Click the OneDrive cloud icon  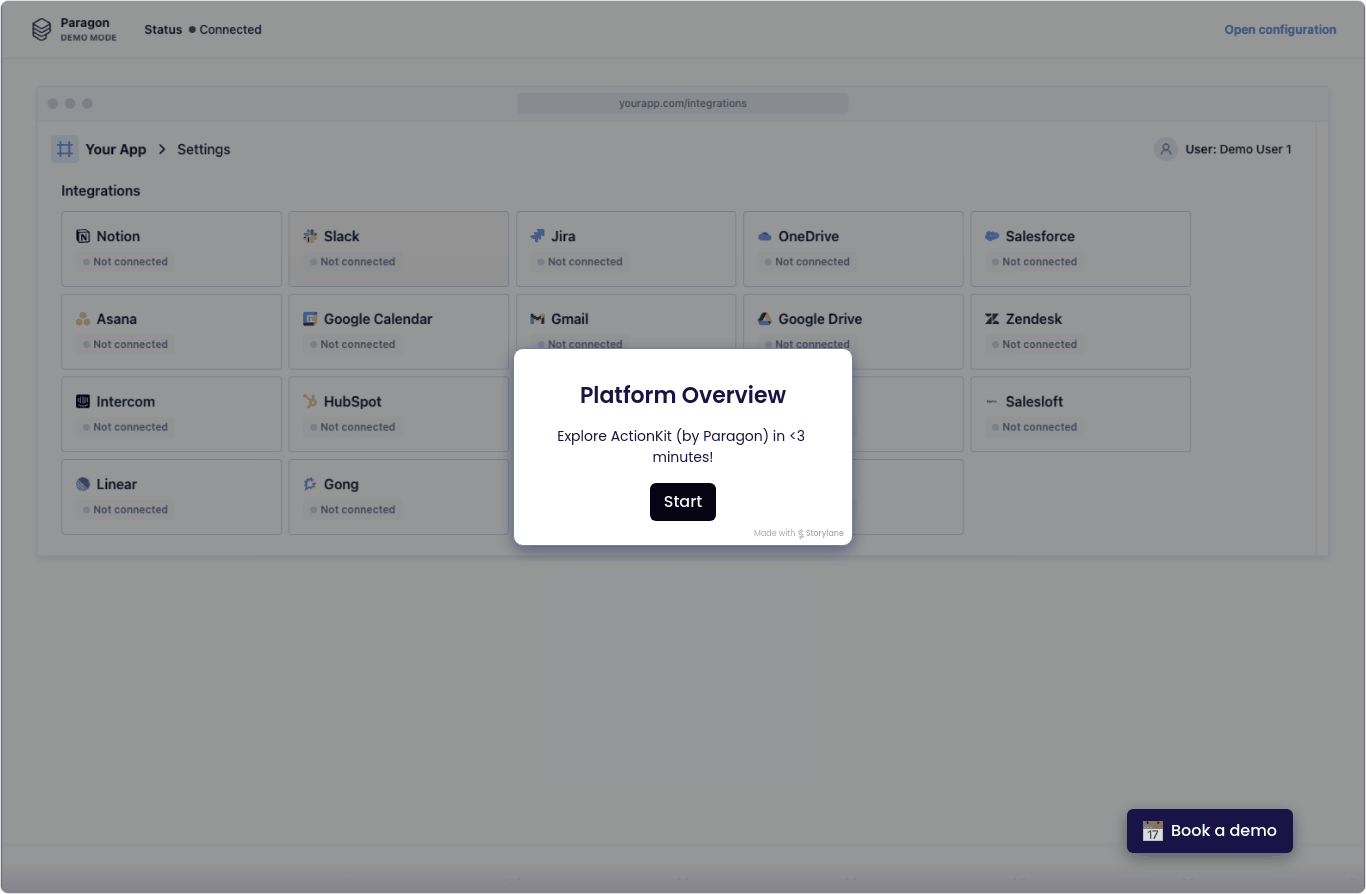point(765,237)
